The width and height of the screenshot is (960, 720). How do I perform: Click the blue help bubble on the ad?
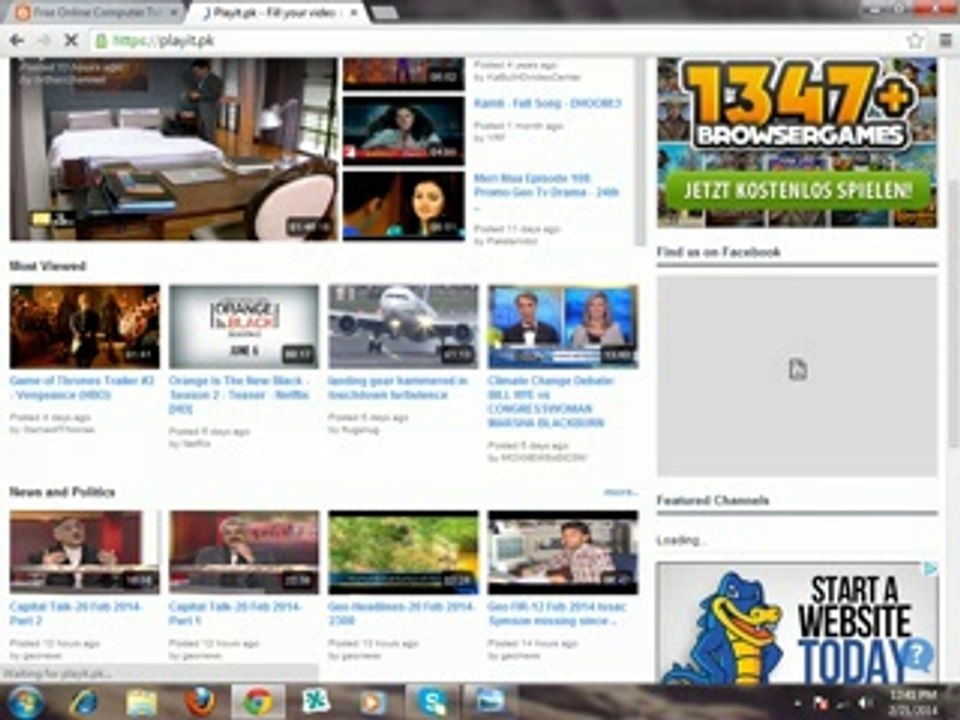[916, 656]
